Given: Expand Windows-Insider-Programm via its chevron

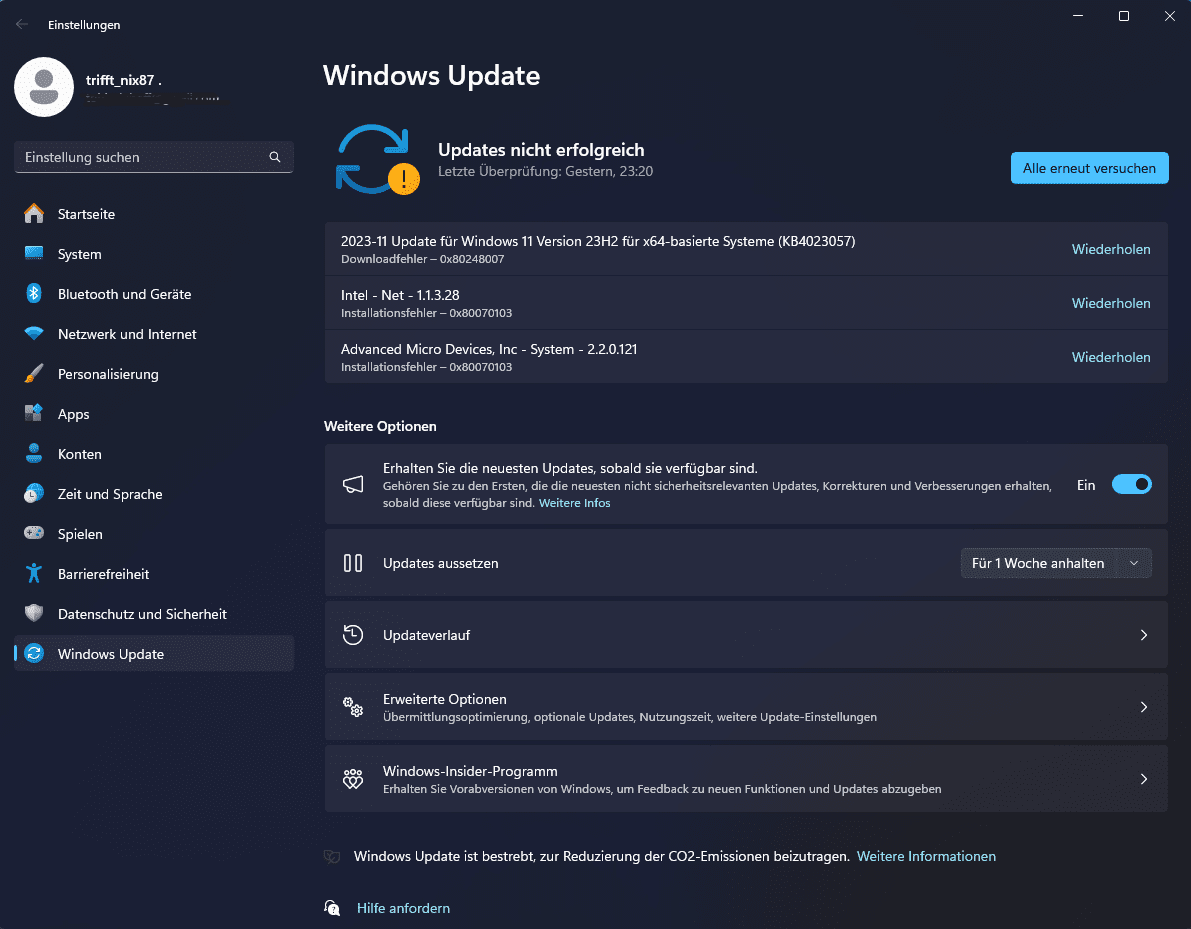Looking at the screenshot, I should point(1144,779).
